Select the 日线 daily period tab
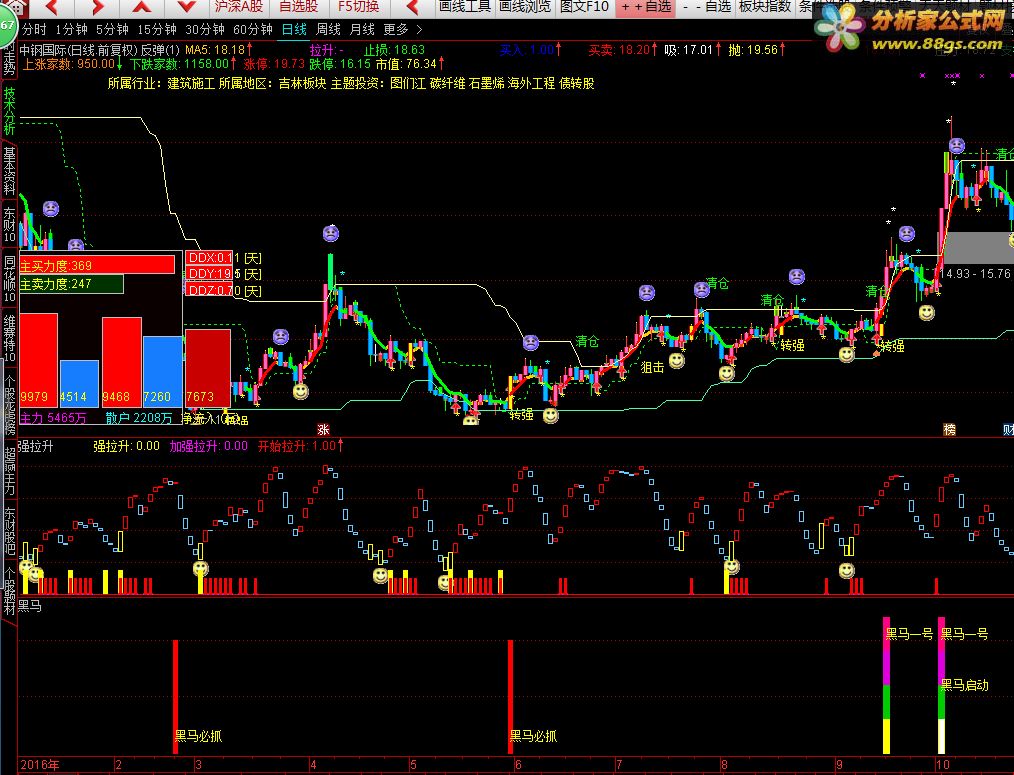 click(x=294, y=30)
